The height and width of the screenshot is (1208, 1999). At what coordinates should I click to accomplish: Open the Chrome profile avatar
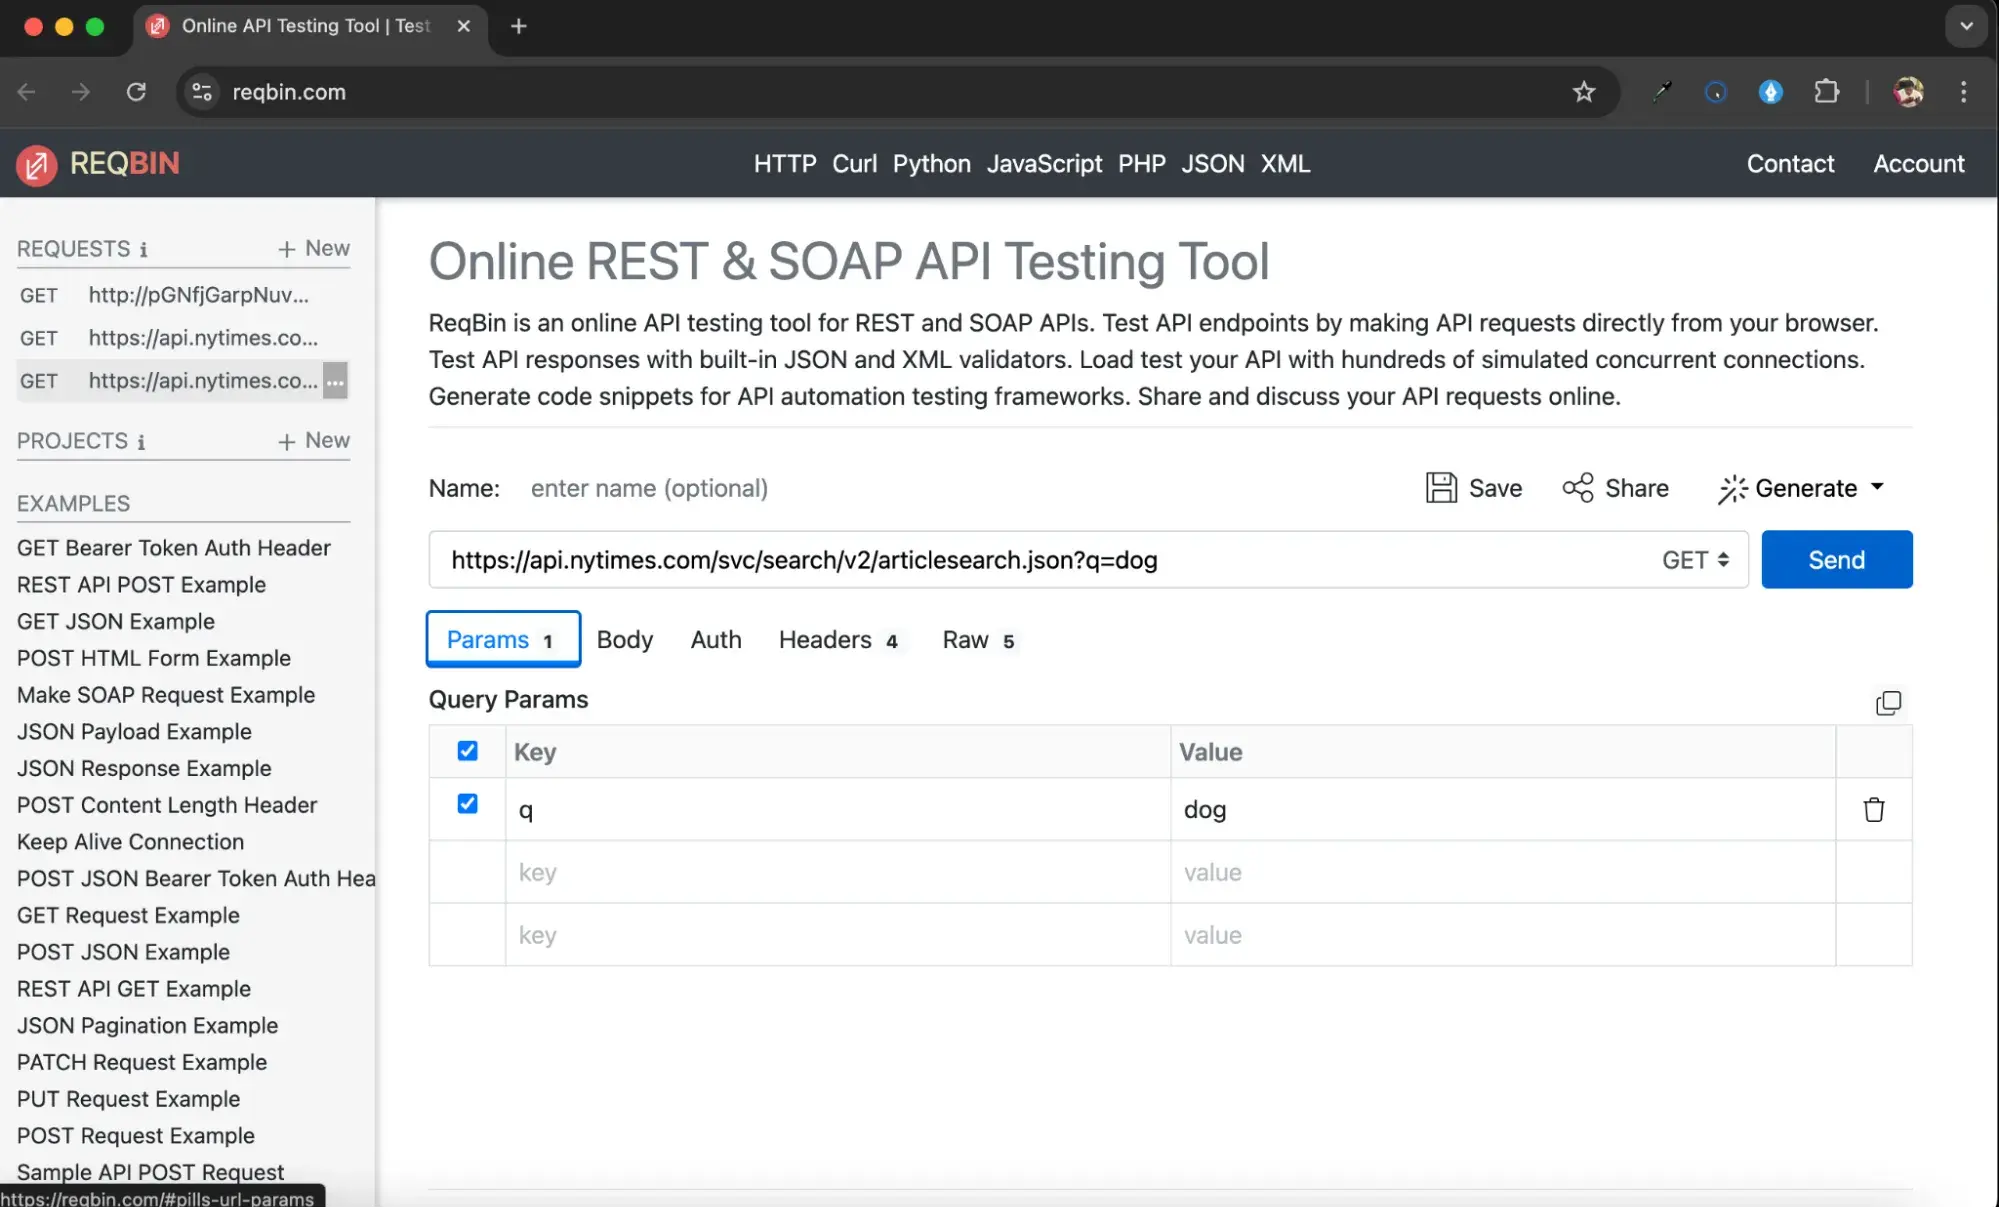[x=1908, y=92]
